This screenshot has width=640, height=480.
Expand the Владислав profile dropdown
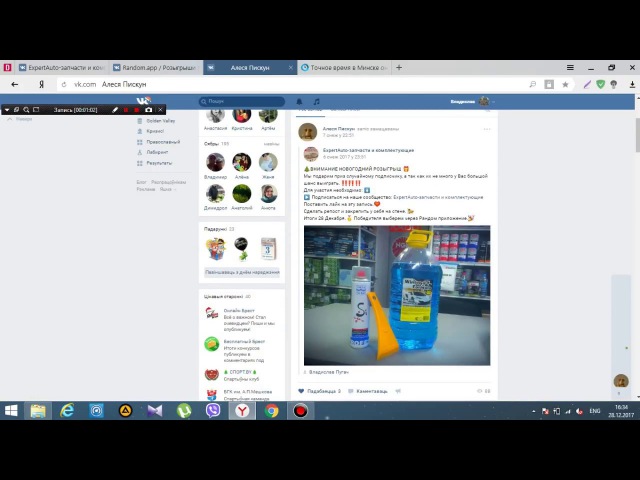(x=473, y=101)
